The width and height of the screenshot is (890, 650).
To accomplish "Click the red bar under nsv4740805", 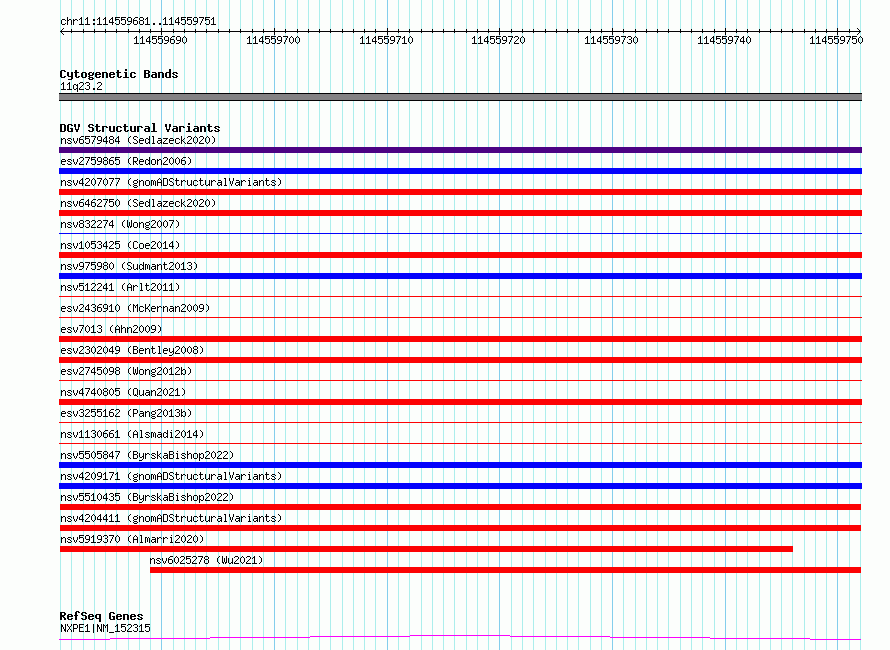I will click(x=460, y=402).
